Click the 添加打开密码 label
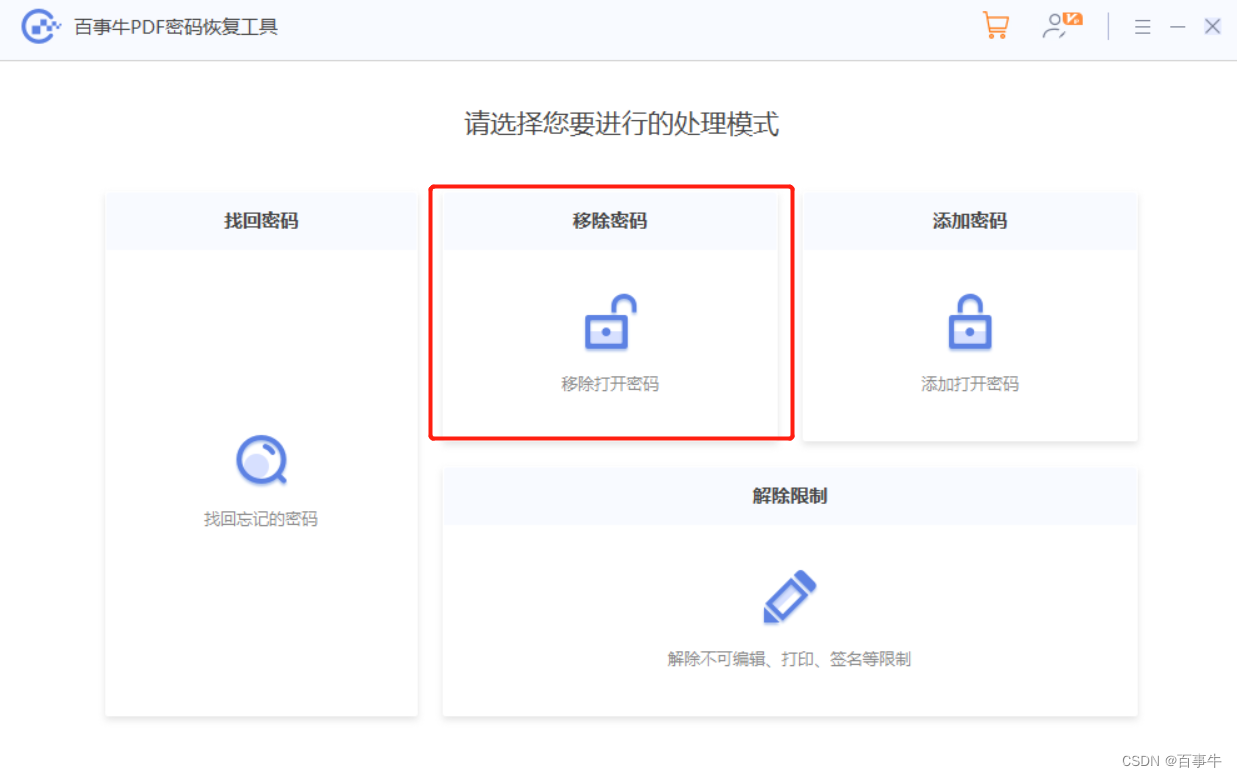Viewport: 1237px width, 777px height. (969, 384)
